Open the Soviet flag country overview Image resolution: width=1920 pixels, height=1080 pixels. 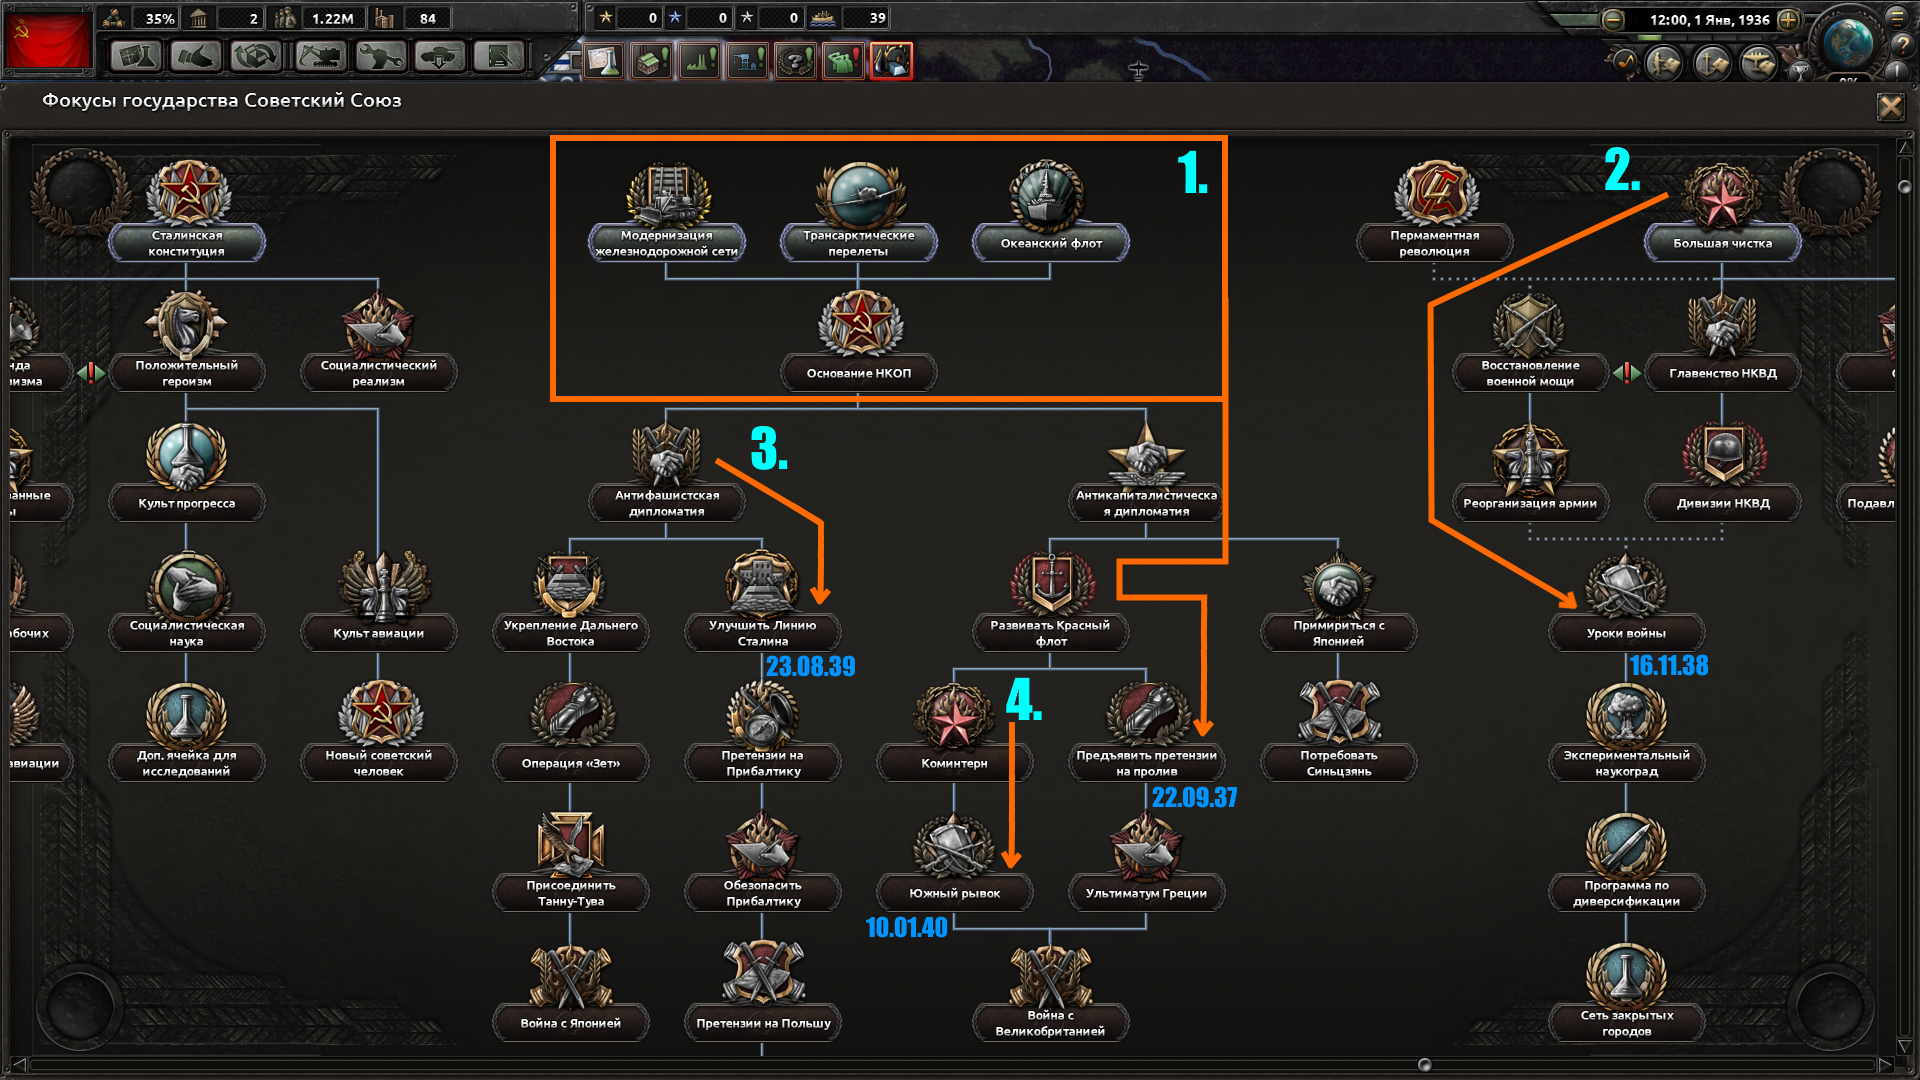47,40
